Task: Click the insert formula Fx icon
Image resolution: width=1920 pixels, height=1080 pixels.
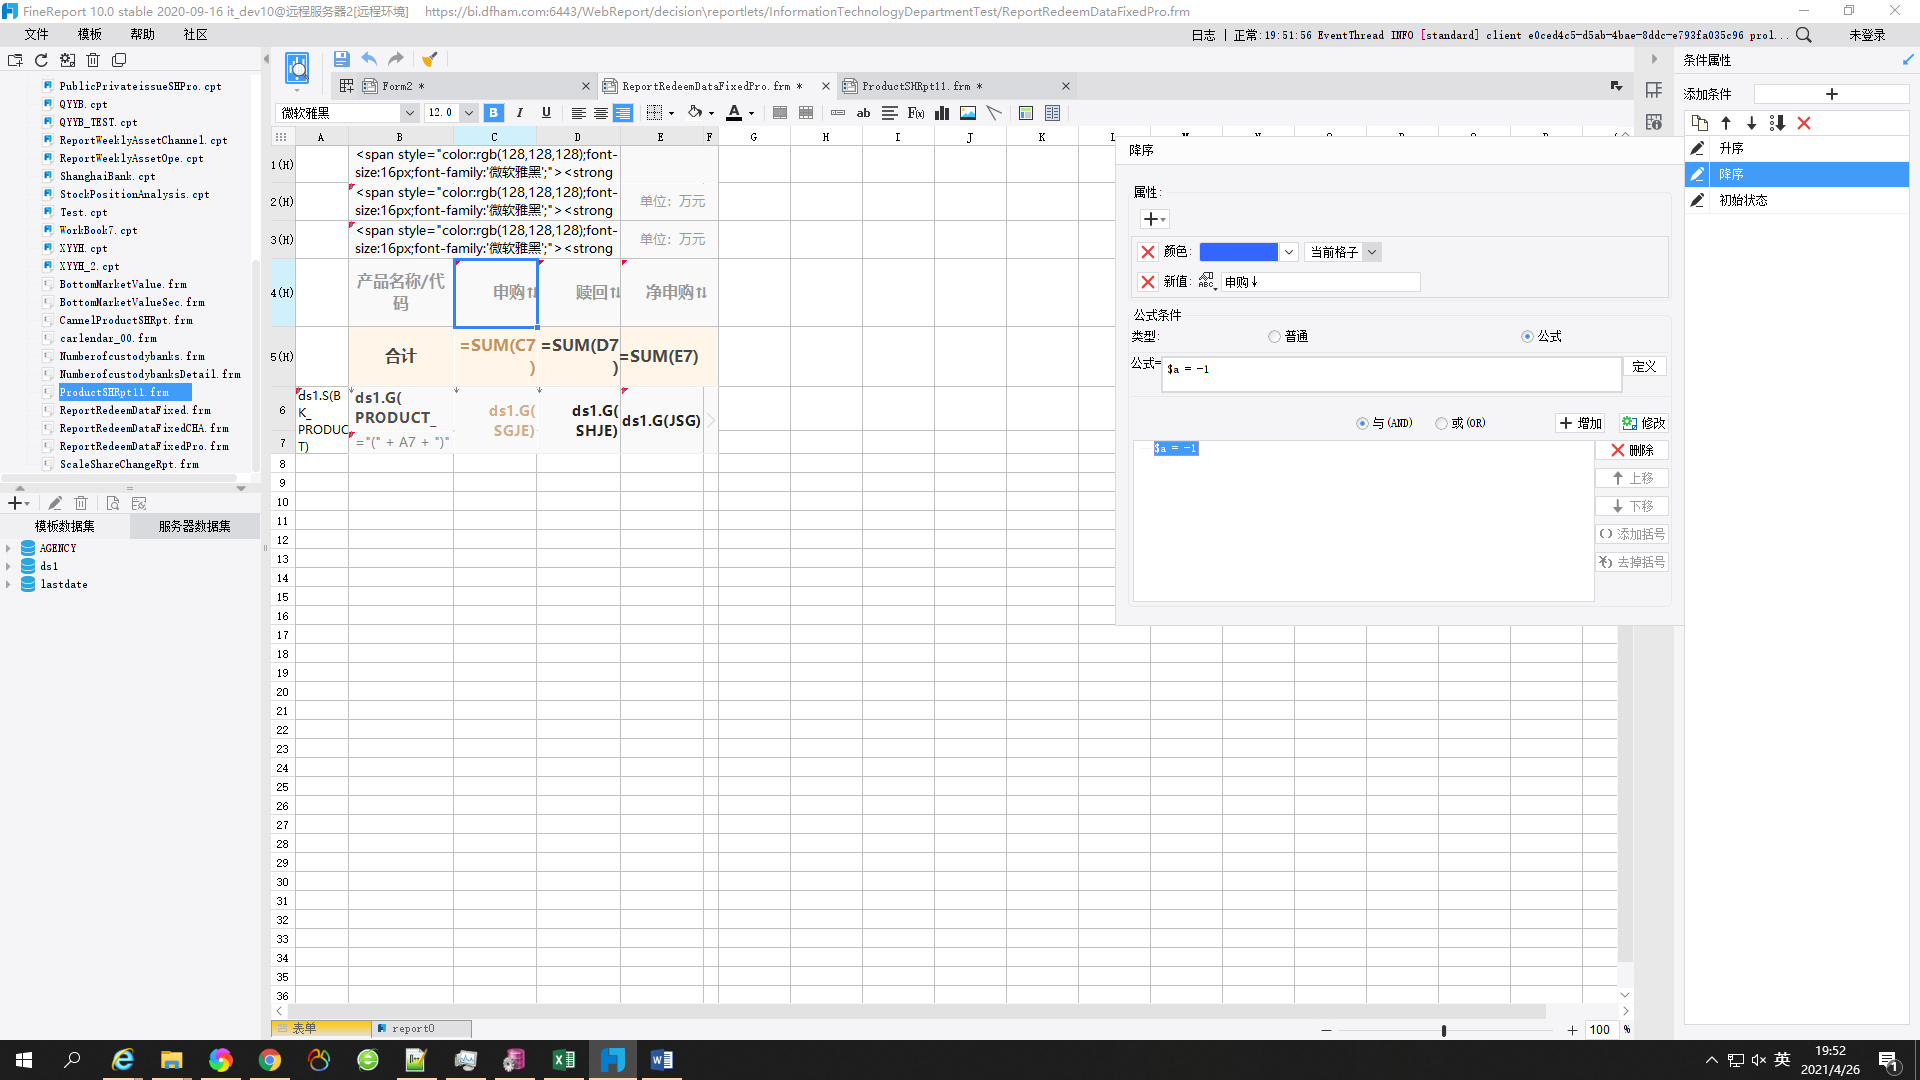Action: [x=915, y=113]
